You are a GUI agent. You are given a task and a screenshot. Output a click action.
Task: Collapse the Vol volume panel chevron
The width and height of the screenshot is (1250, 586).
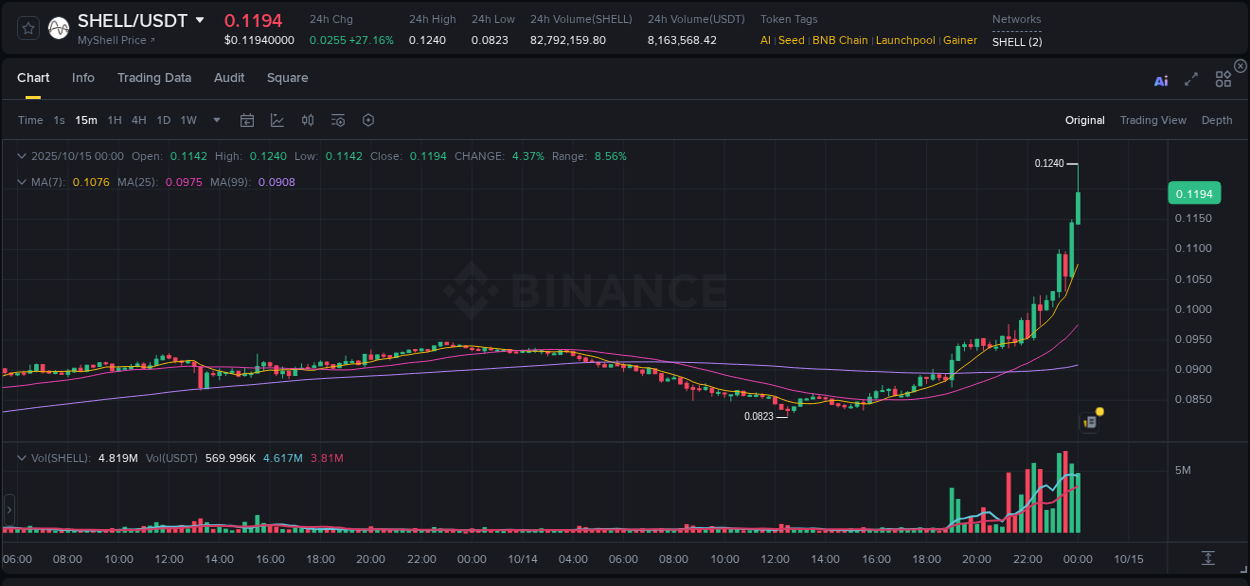click(22, 457)
